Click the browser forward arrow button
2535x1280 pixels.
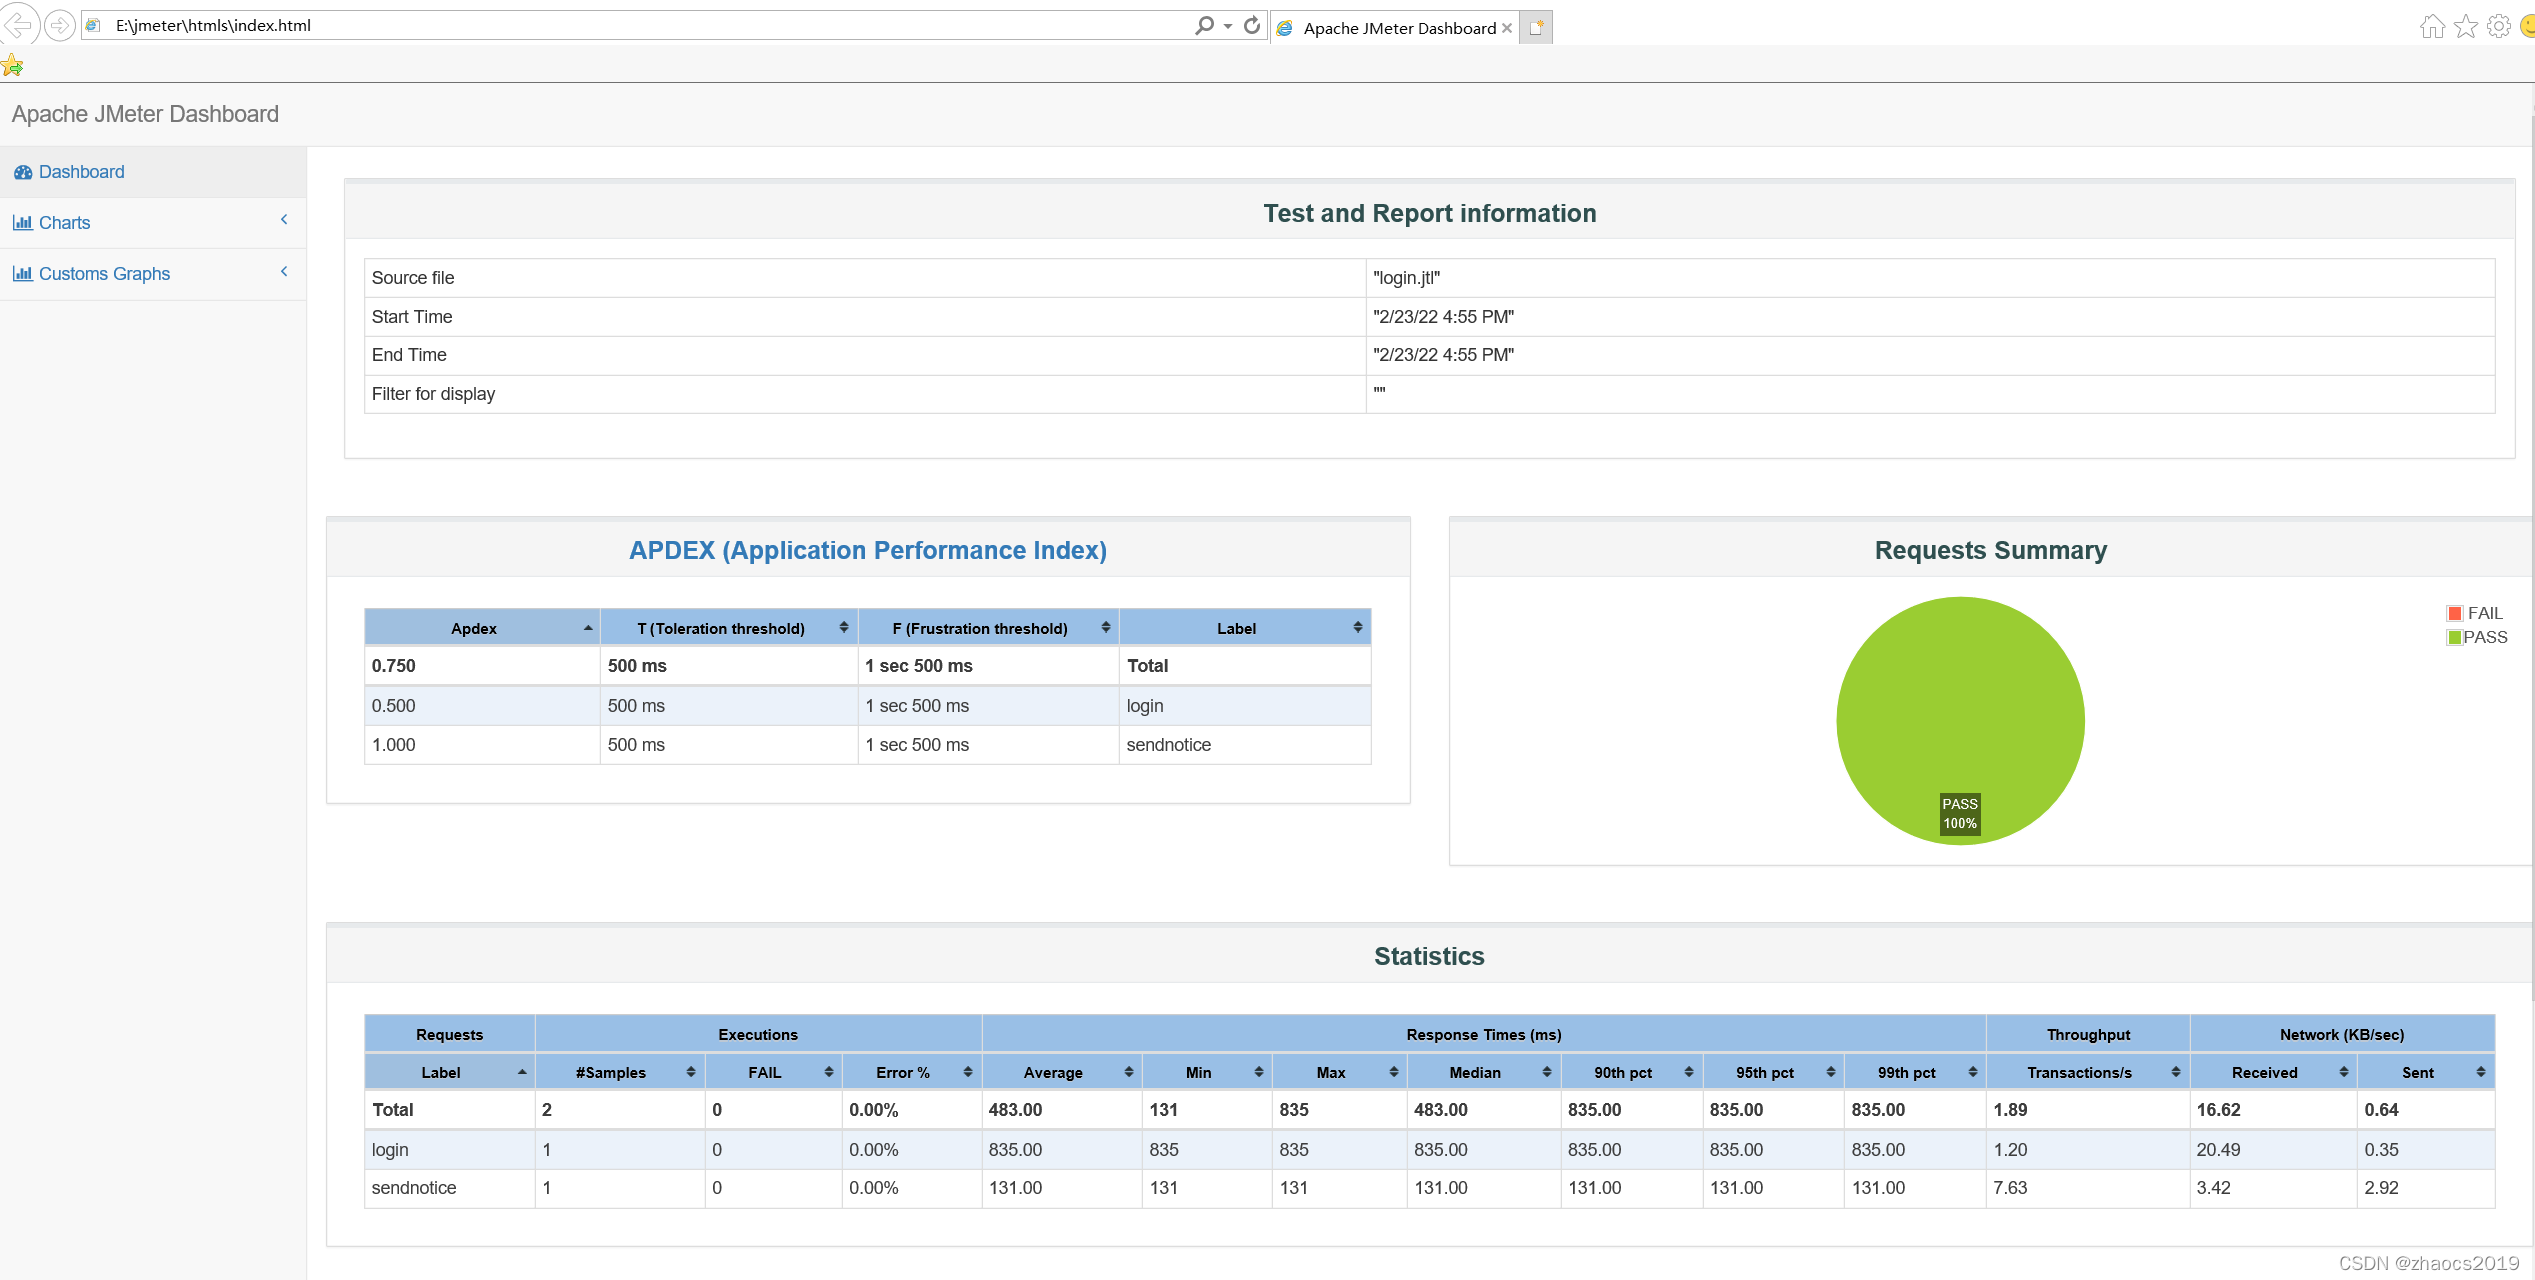click(60, 25)
